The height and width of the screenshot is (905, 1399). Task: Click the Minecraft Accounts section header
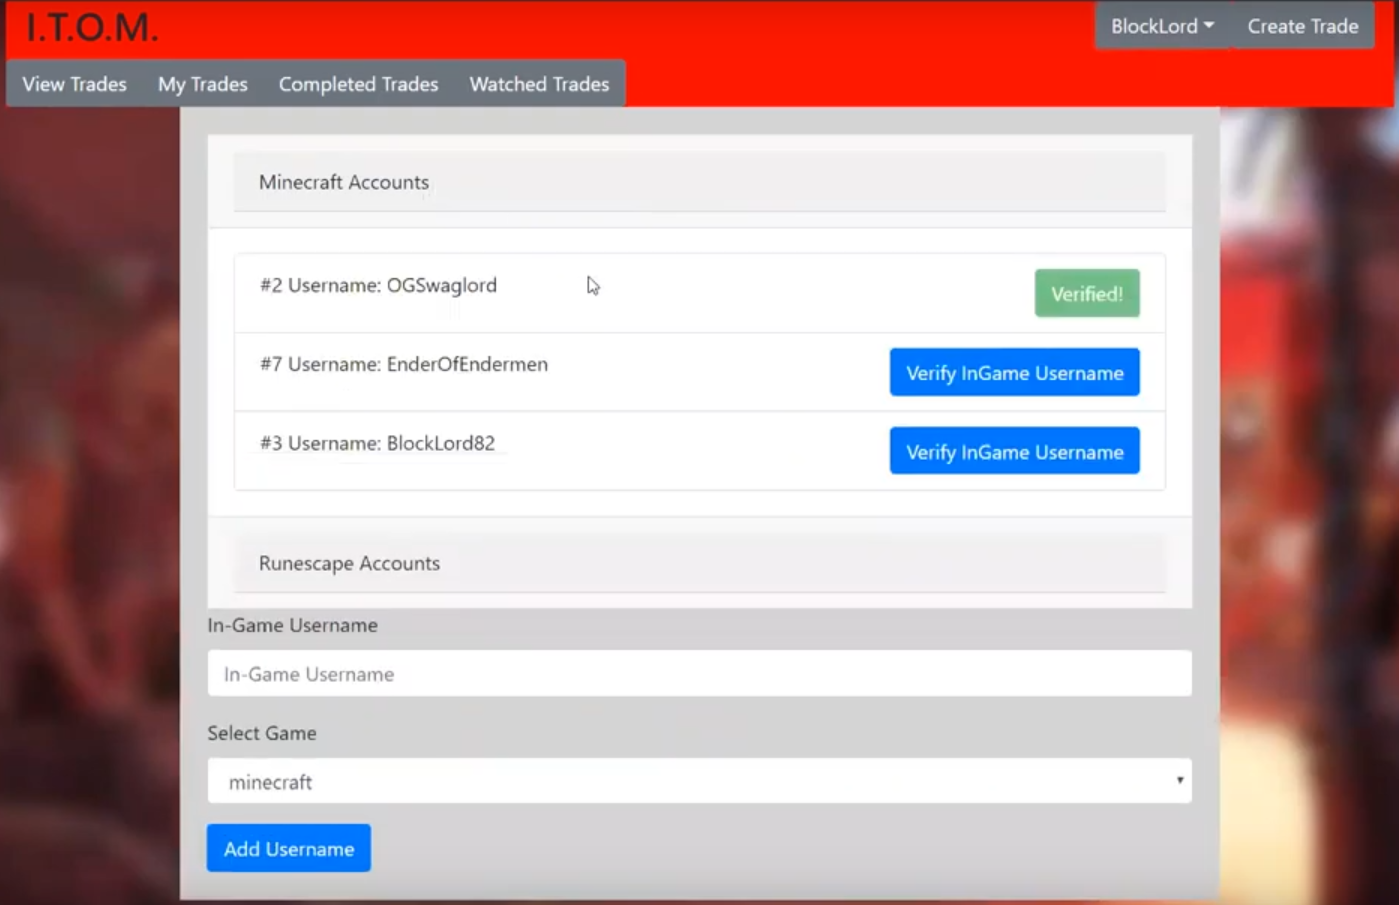(x=344, y=182)
